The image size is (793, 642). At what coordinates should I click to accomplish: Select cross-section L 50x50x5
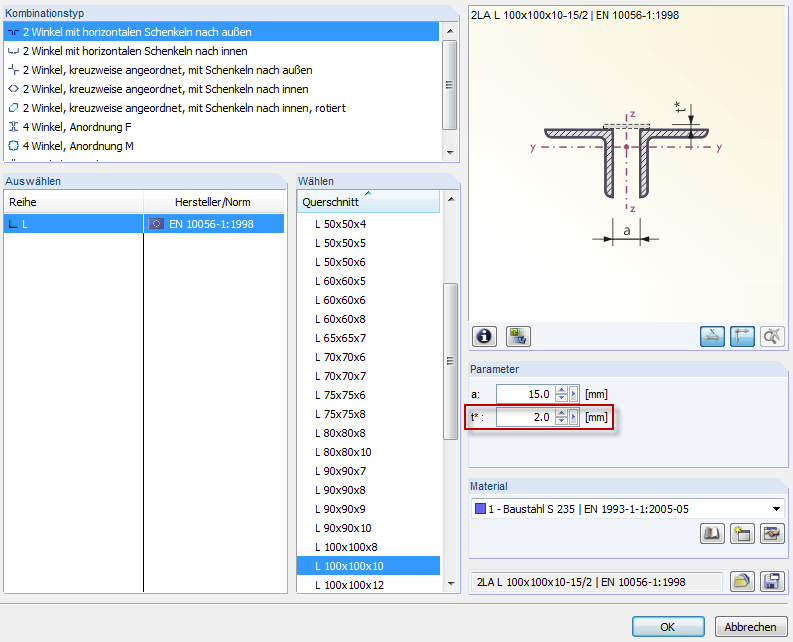click(x=368, y=243)
